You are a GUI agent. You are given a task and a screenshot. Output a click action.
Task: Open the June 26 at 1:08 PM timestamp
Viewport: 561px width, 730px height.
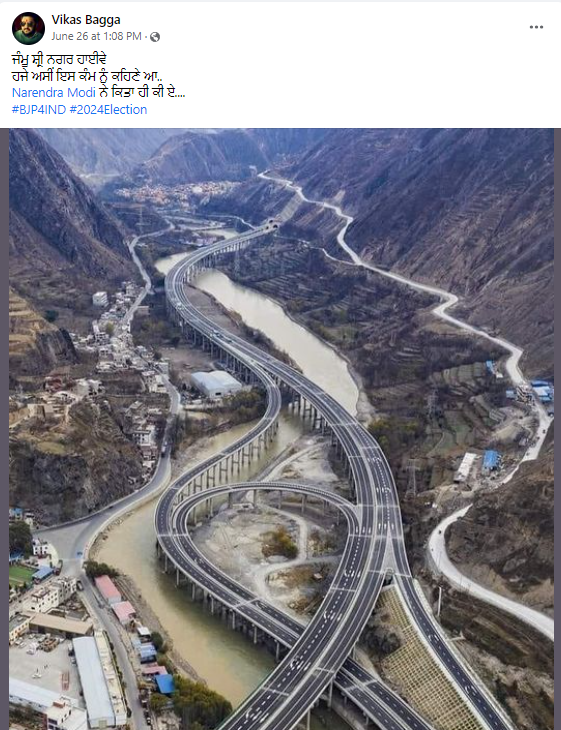(96, 36)
